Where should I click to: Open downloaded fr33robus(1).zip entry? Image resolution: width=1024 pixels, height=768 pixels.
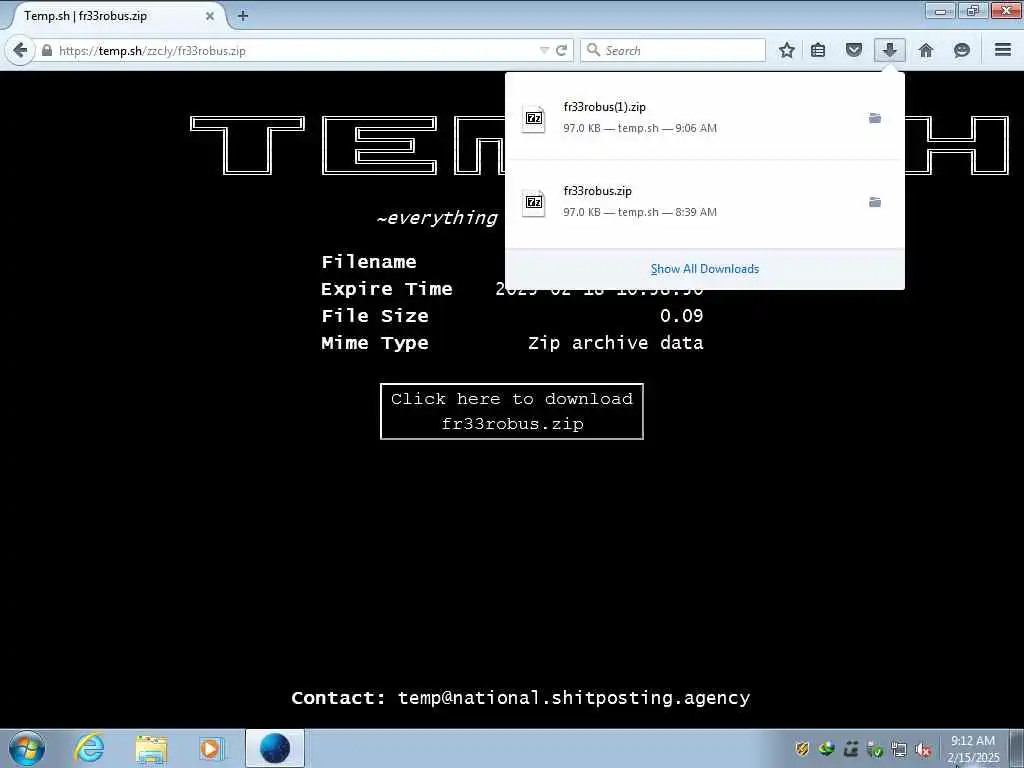[705, 118]
